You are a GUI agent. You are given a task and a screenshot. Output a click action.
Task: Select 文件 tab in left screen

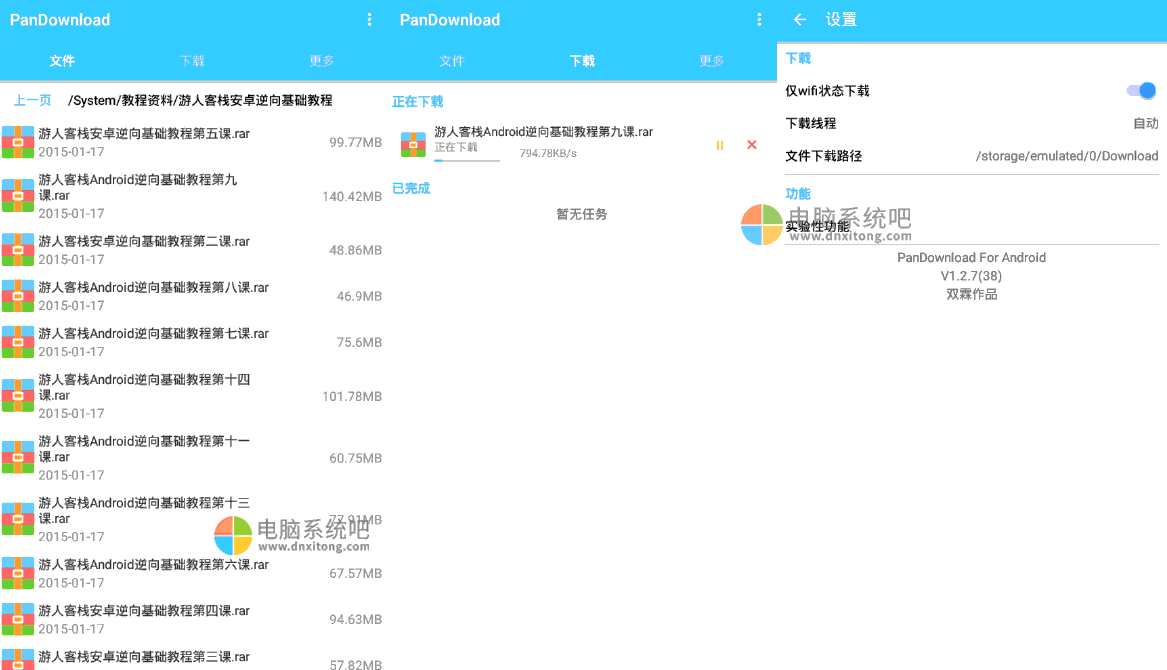click(x=62, y=61)
